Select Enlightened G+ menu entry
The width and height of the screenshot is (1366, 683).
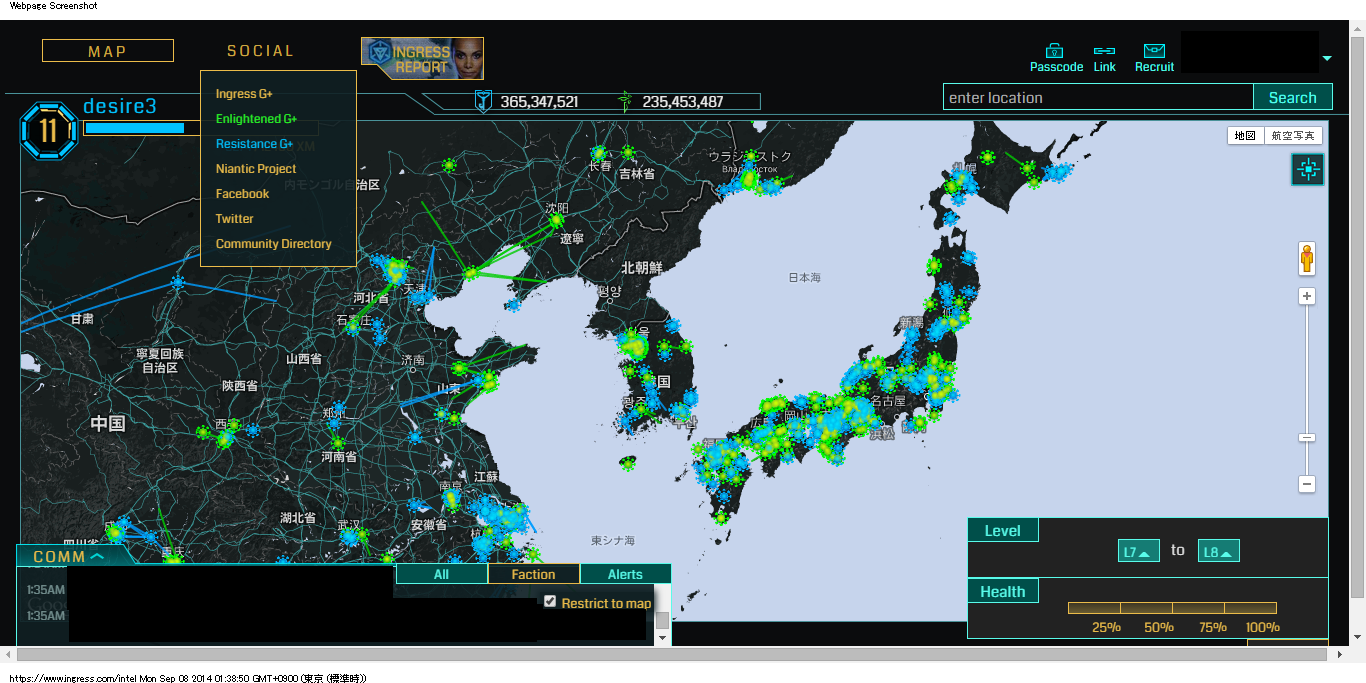click(x=256, y=119)
